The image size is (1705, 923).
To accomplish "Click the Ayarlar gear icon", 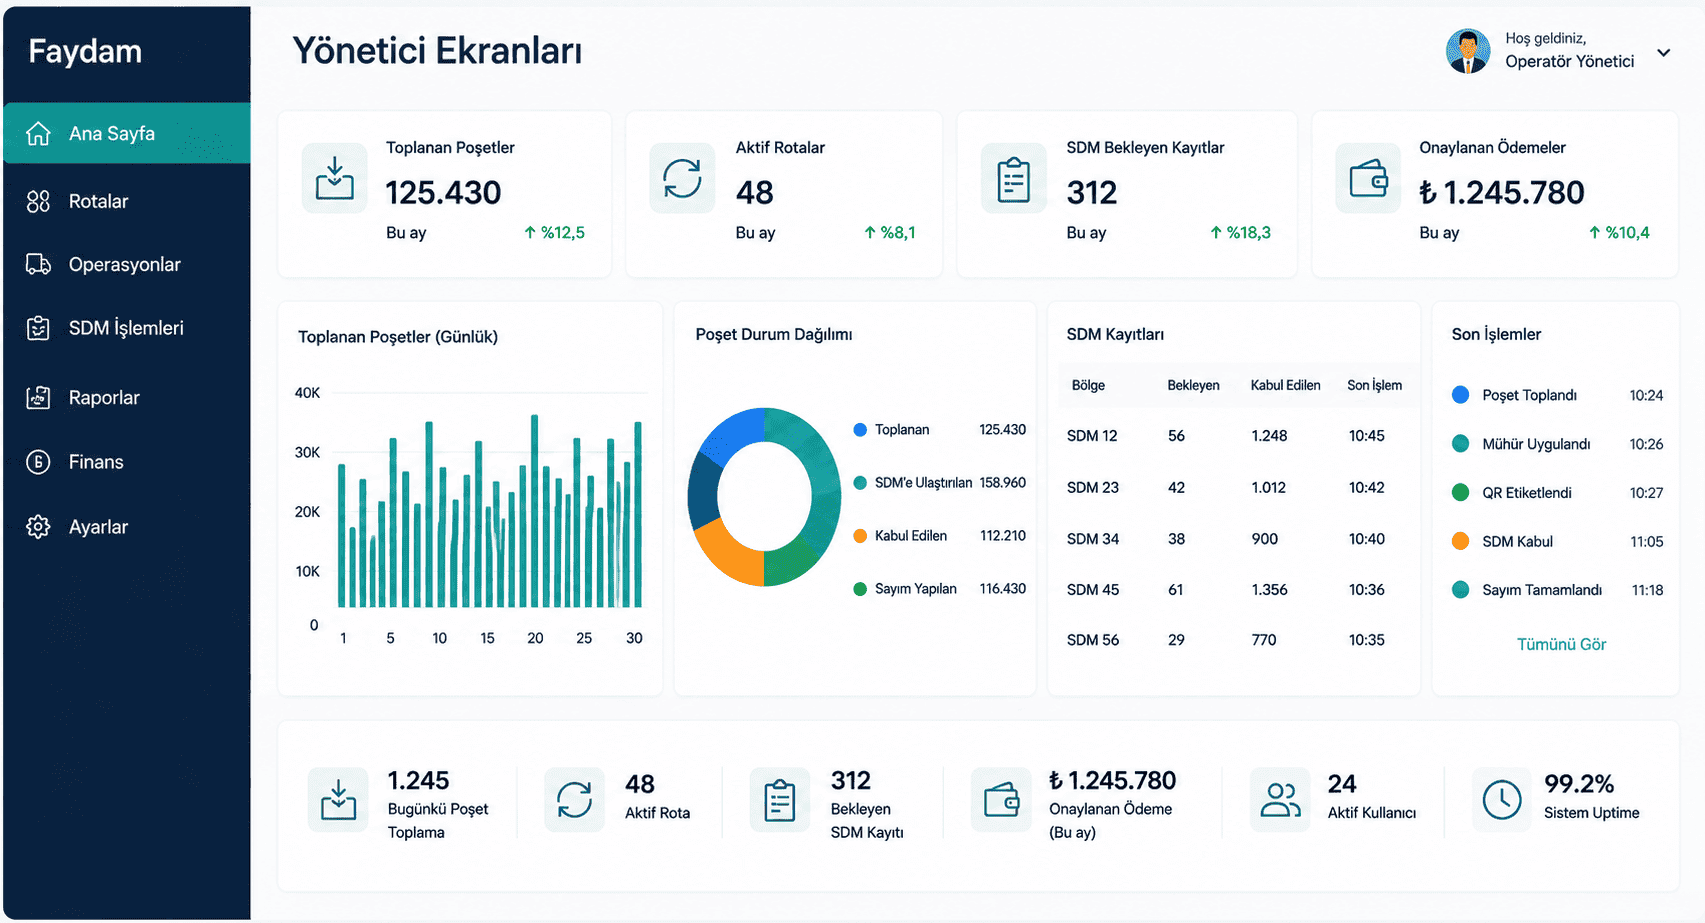I will 38,527.
